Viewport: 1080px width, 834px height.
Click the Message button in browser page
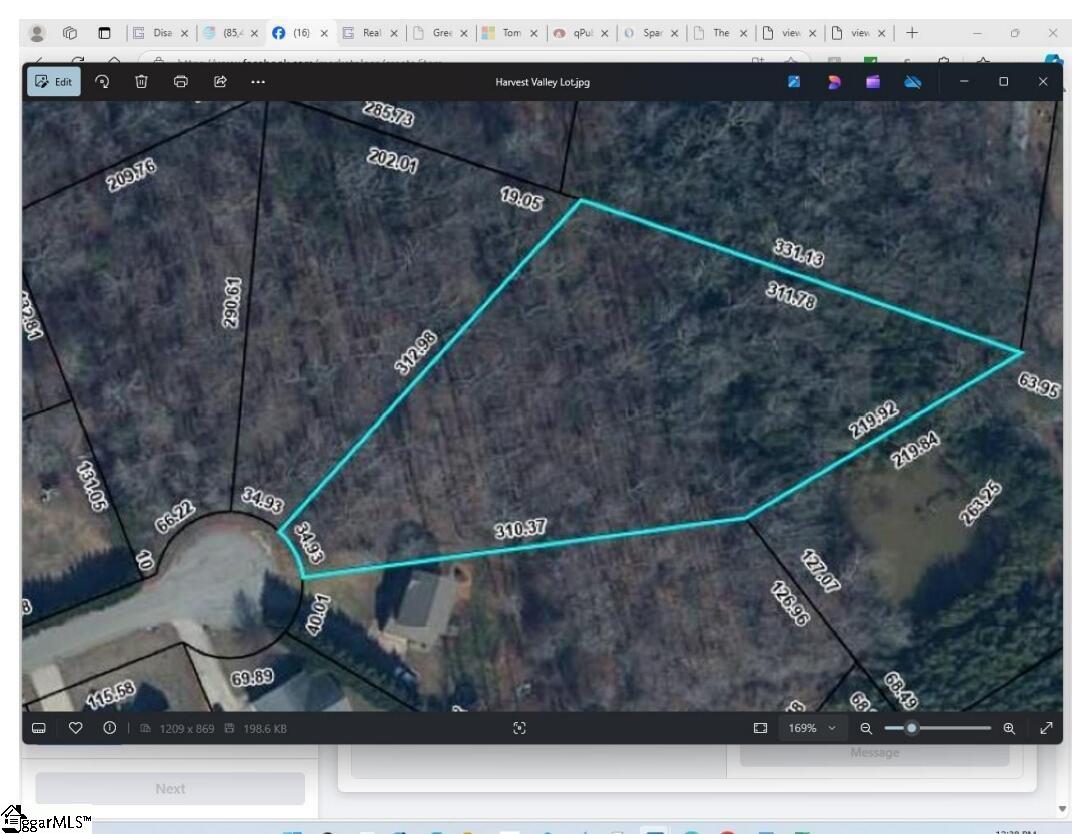(875, 753)
